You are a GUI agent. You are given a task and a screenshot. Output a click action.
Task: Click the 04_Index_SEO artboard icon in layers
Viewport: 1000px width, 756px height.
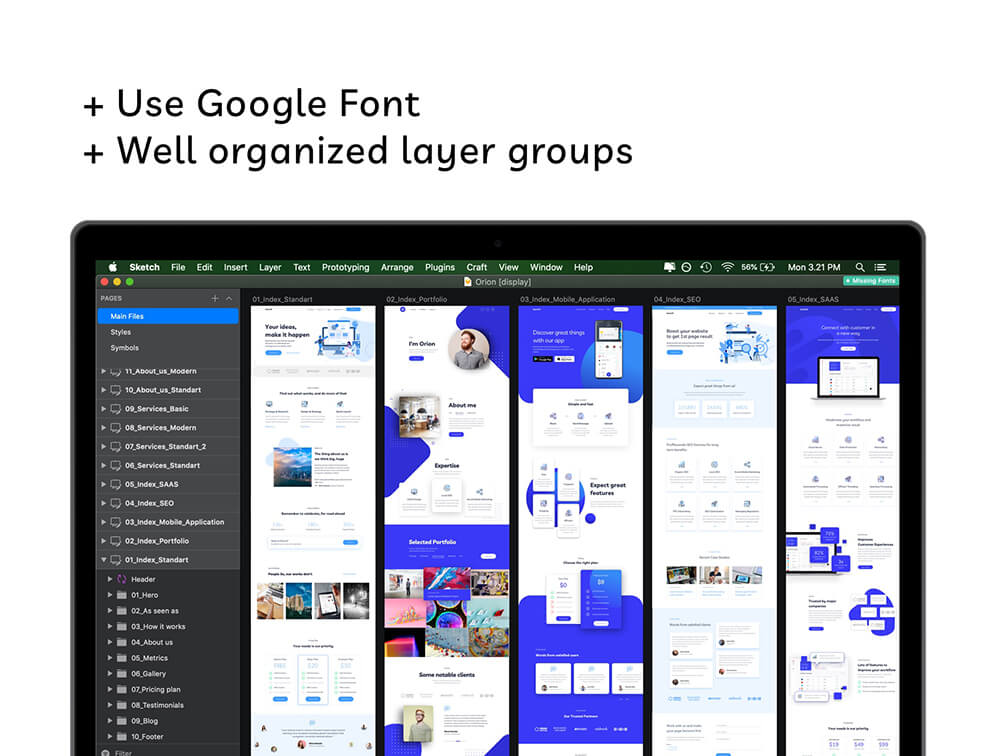pos(115,503)
